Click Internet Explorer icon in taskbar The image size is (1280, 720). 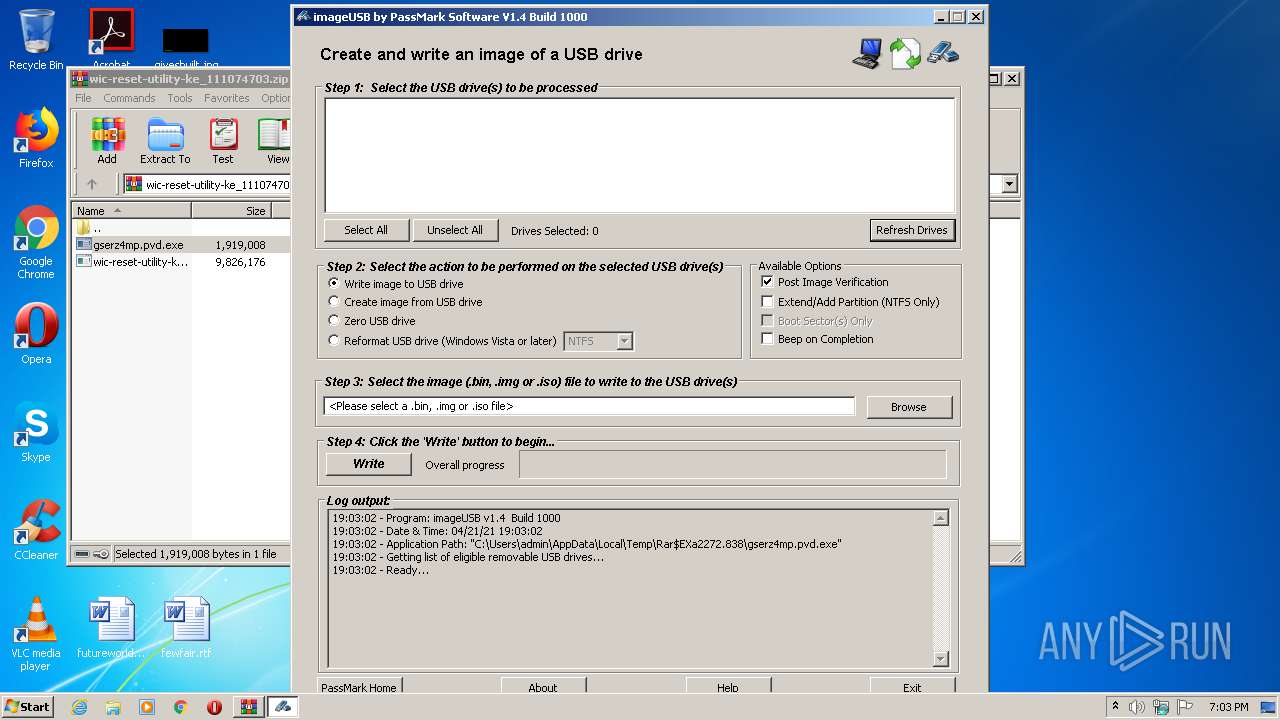[x=79, y=707]
